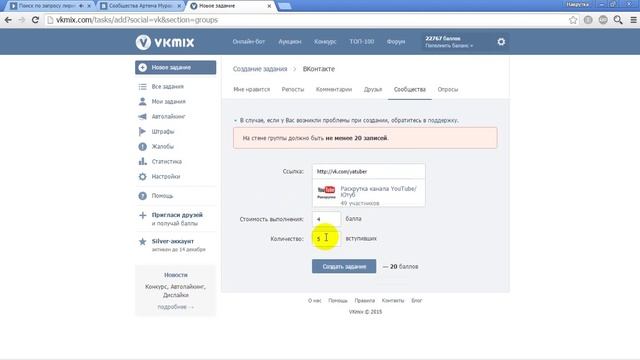Open the Мне нравится tab
640x360 pixels.
pyautogui.click(x=251, y=89)
